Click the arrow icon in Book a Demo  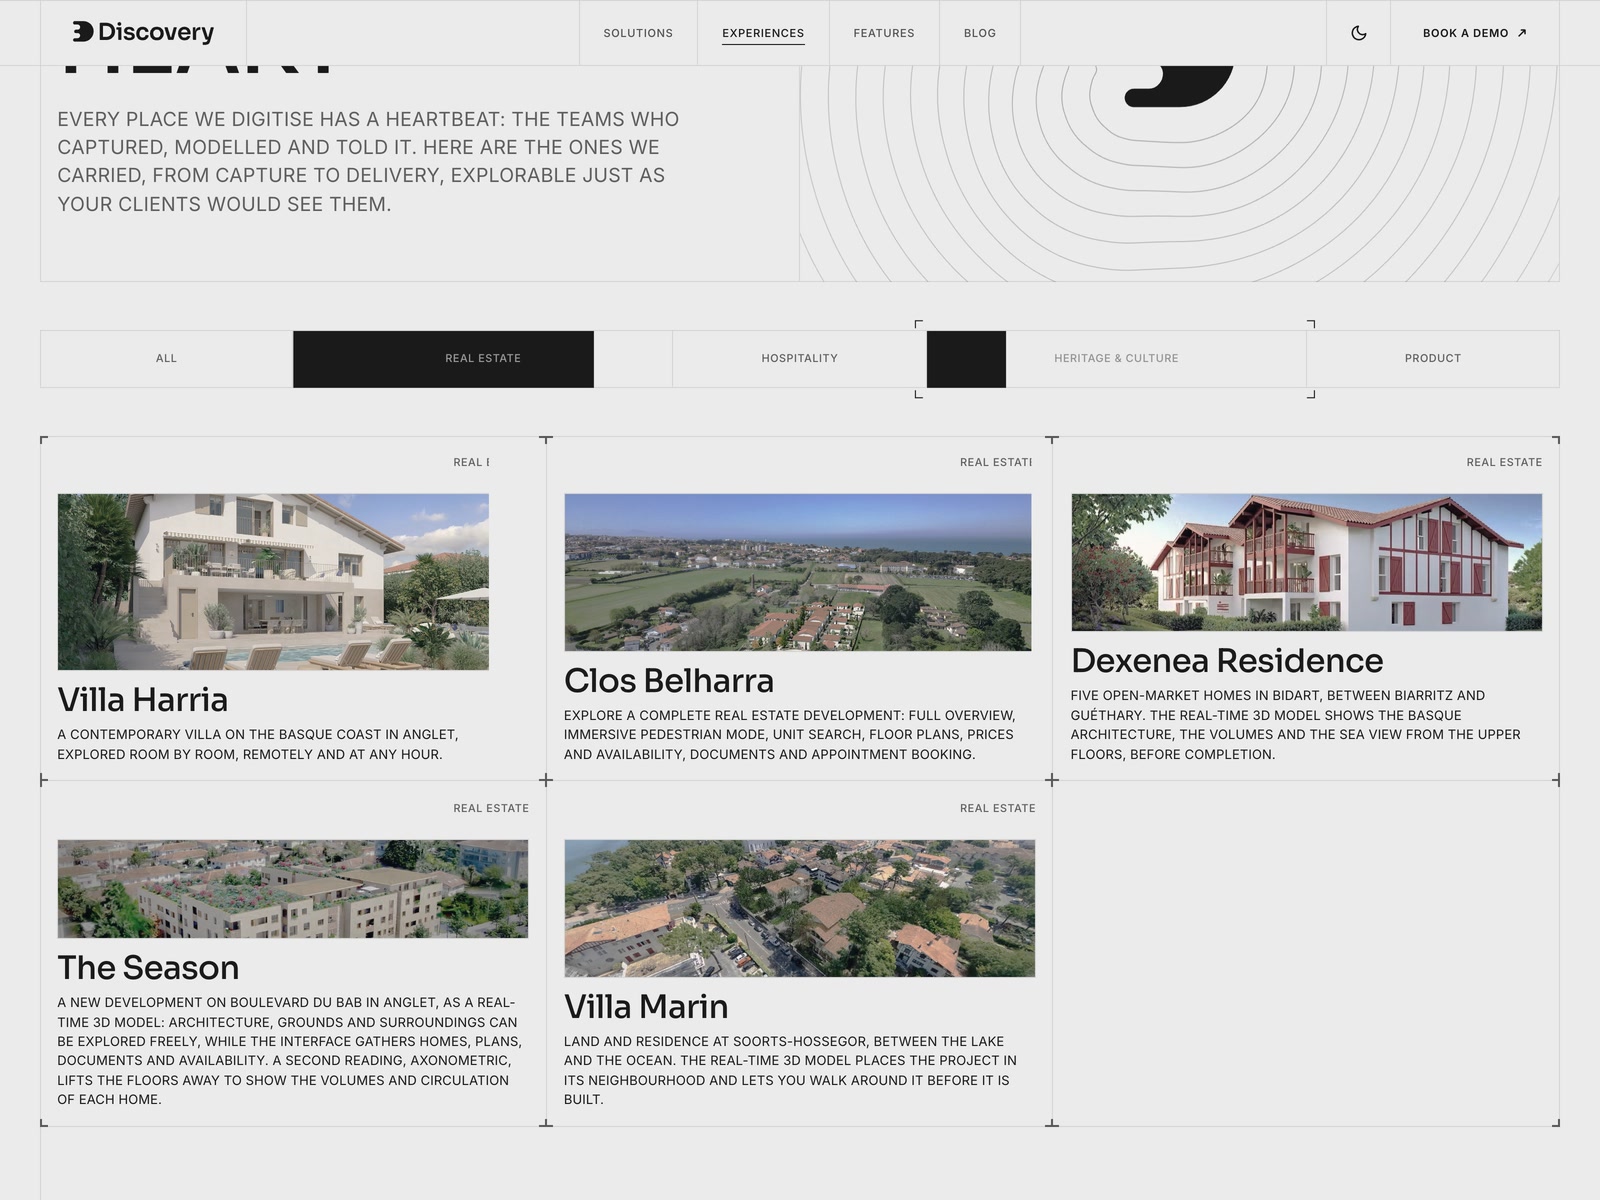click(x=1522, y=33)
